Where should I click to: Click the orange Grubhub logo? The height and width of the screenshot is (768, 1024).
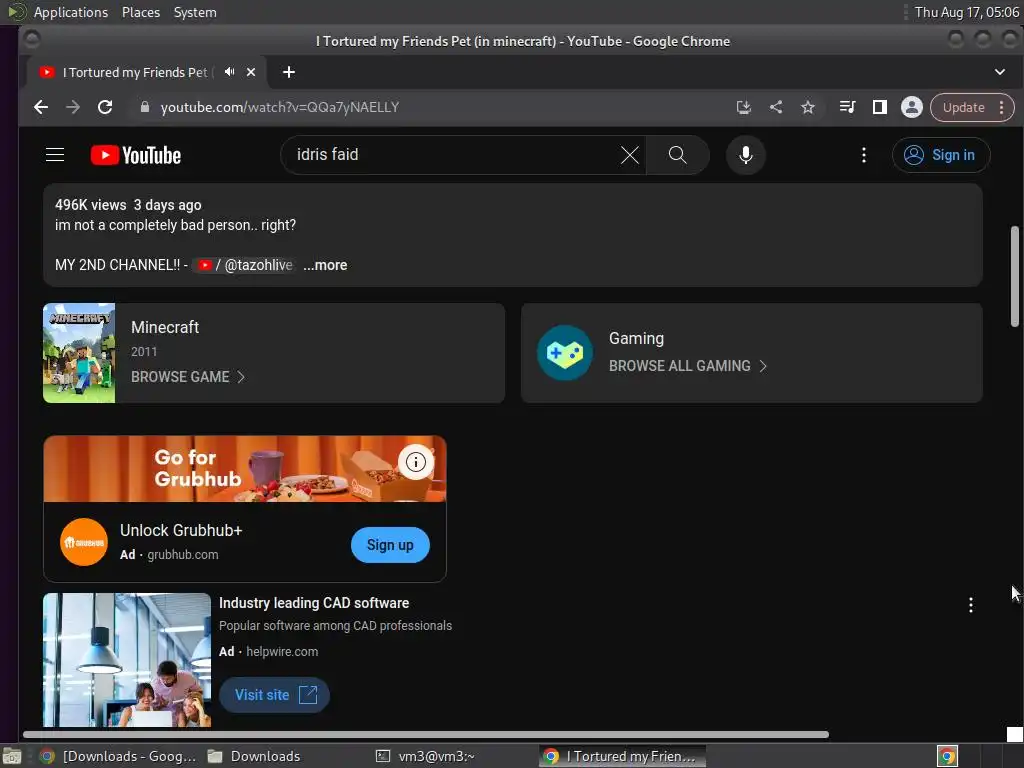pyautogui.click(x=84, y=542)
